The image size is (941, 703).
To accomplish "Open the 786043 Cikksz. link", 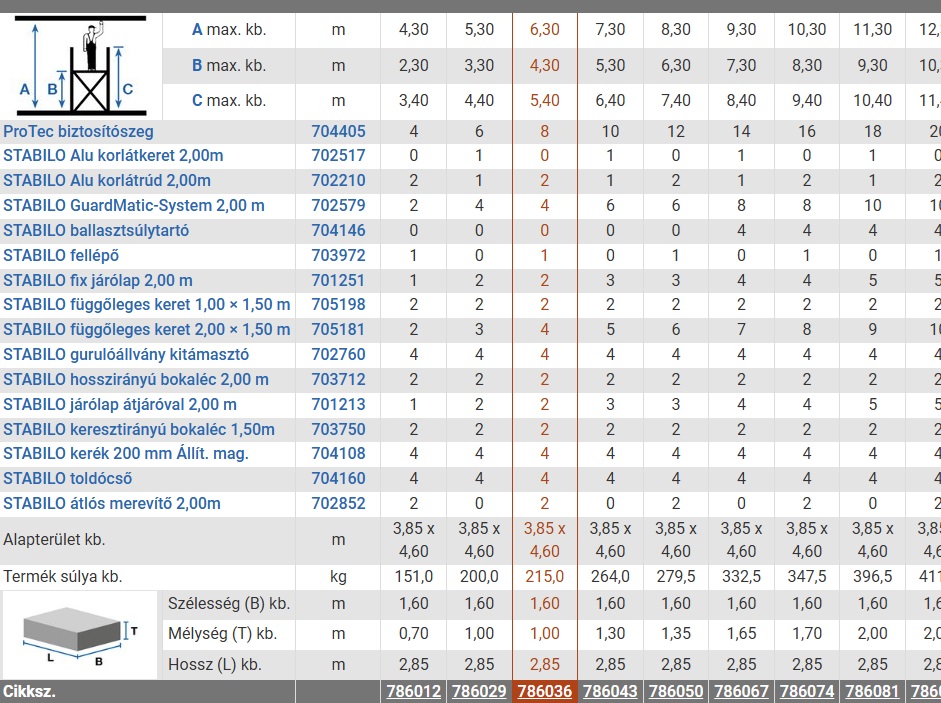I will [610, 691].
